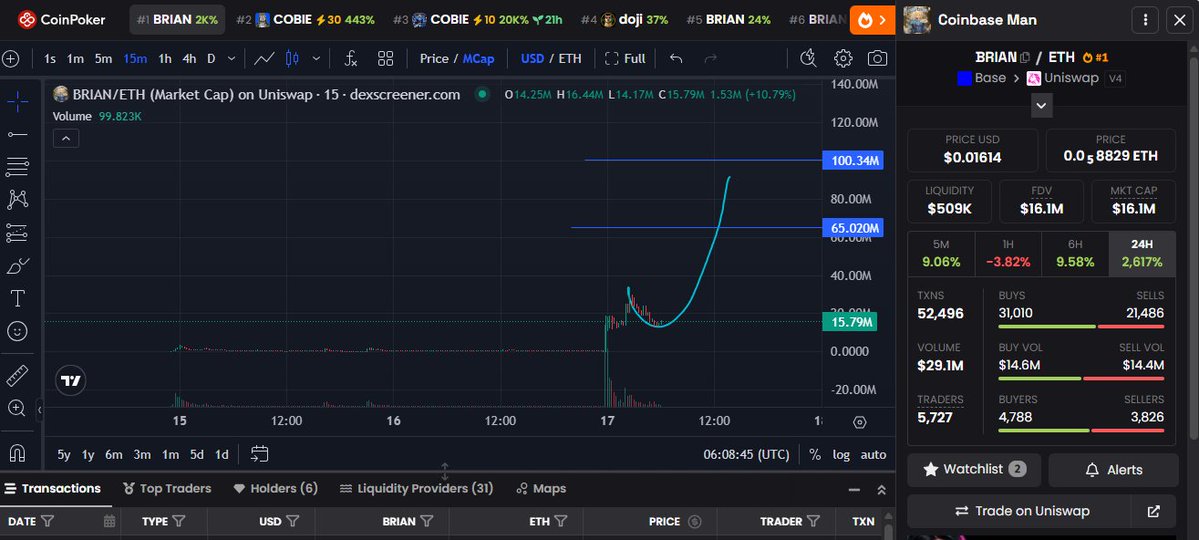The width and height of the screenshot is (1199, 540).
Task: Click the 06:08:45 (UTC) timezone selector
Action: tap(746, 454)
